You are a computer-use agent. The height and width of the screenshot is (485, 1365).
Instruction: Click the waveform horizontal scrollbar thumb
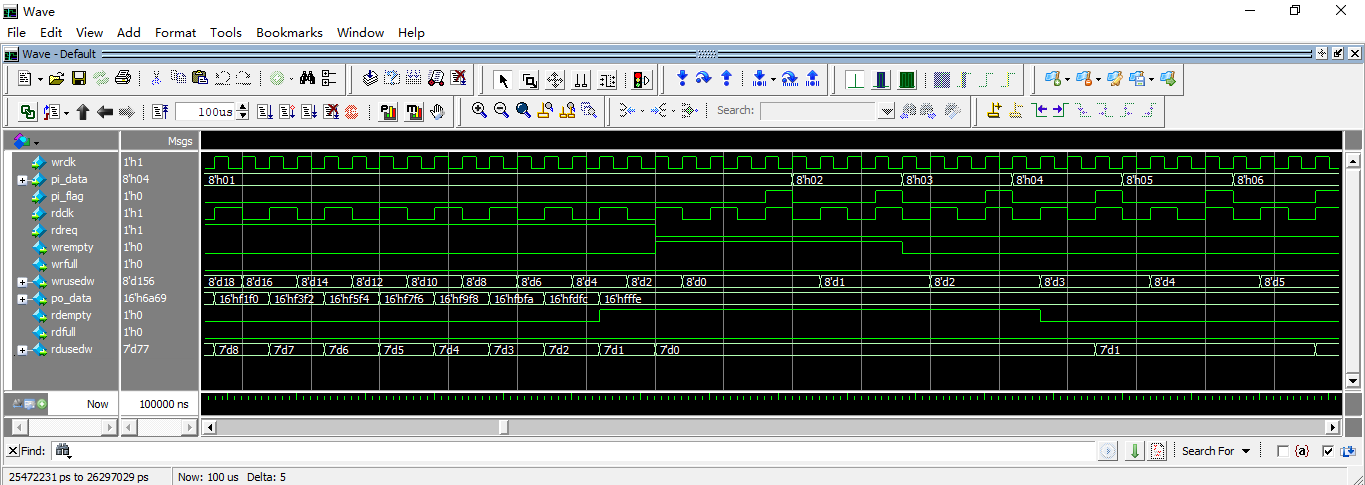[504, 427]
